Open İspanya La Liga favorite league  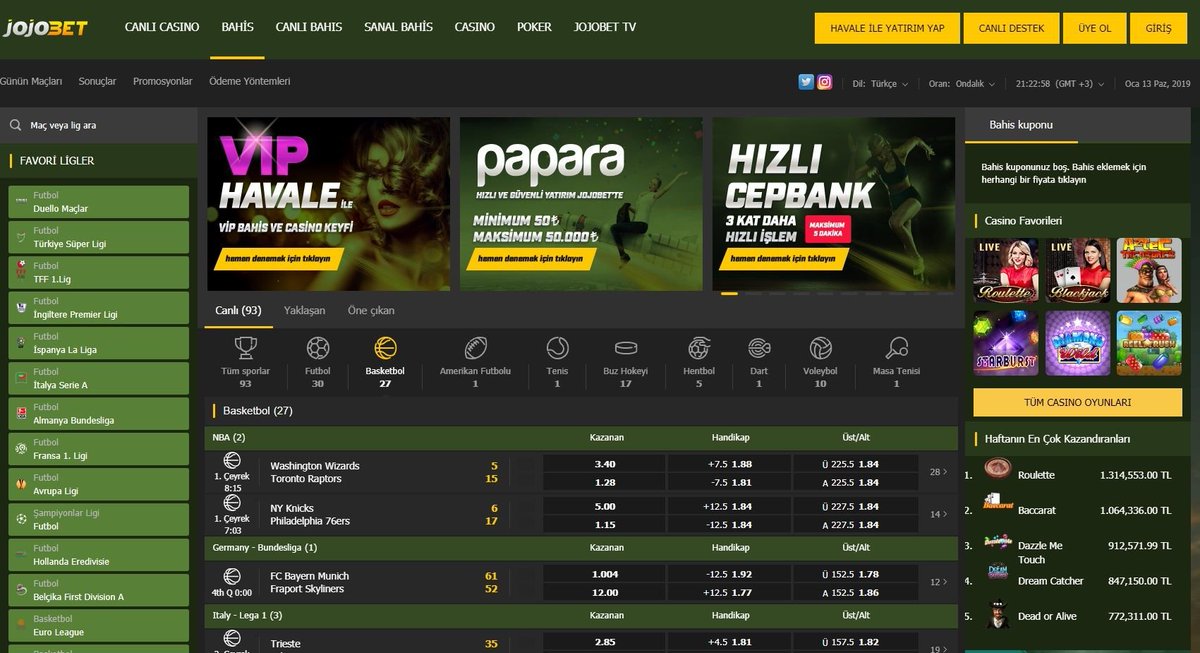point(98,343)
